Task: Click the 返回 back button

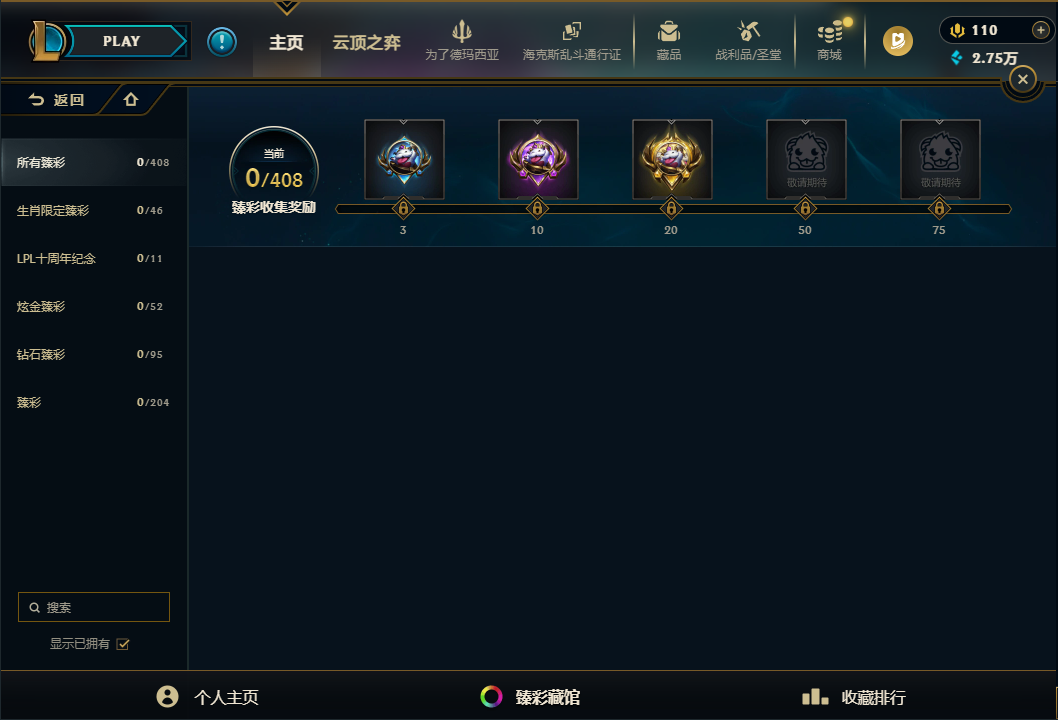Action: tap(56, 100)
